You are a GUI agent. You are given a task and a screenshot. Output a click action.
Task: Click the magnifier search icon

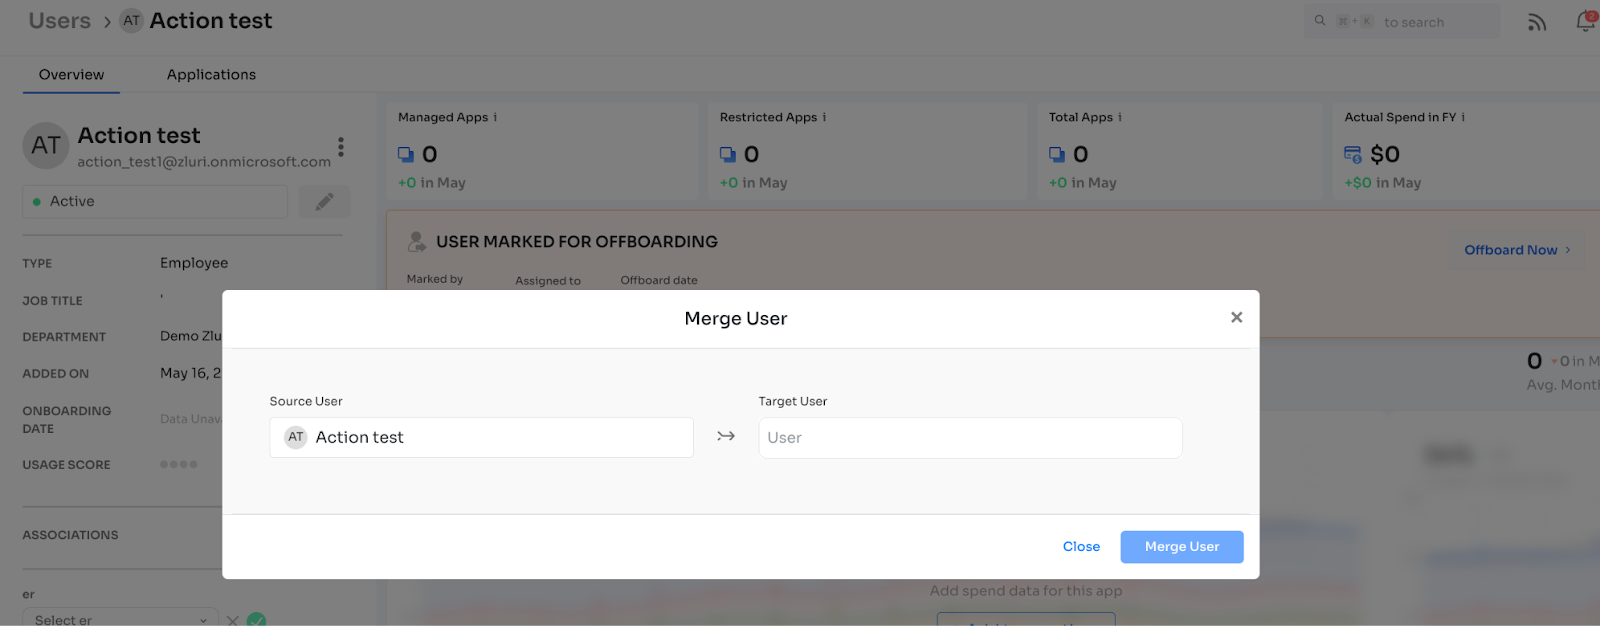[x=1320, y=21]
